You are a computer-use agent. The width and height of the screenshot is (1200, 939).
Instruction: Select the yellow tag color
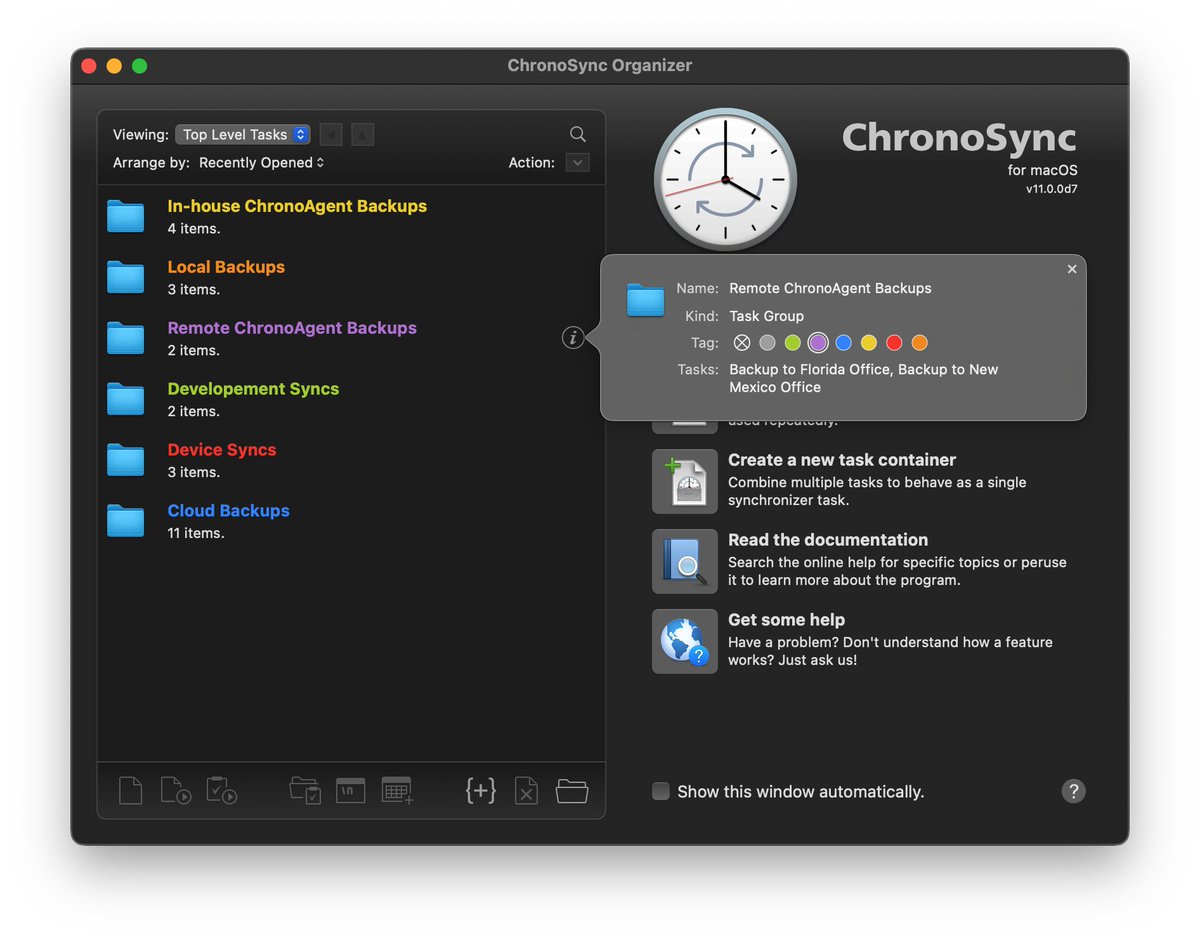point(869,343)
